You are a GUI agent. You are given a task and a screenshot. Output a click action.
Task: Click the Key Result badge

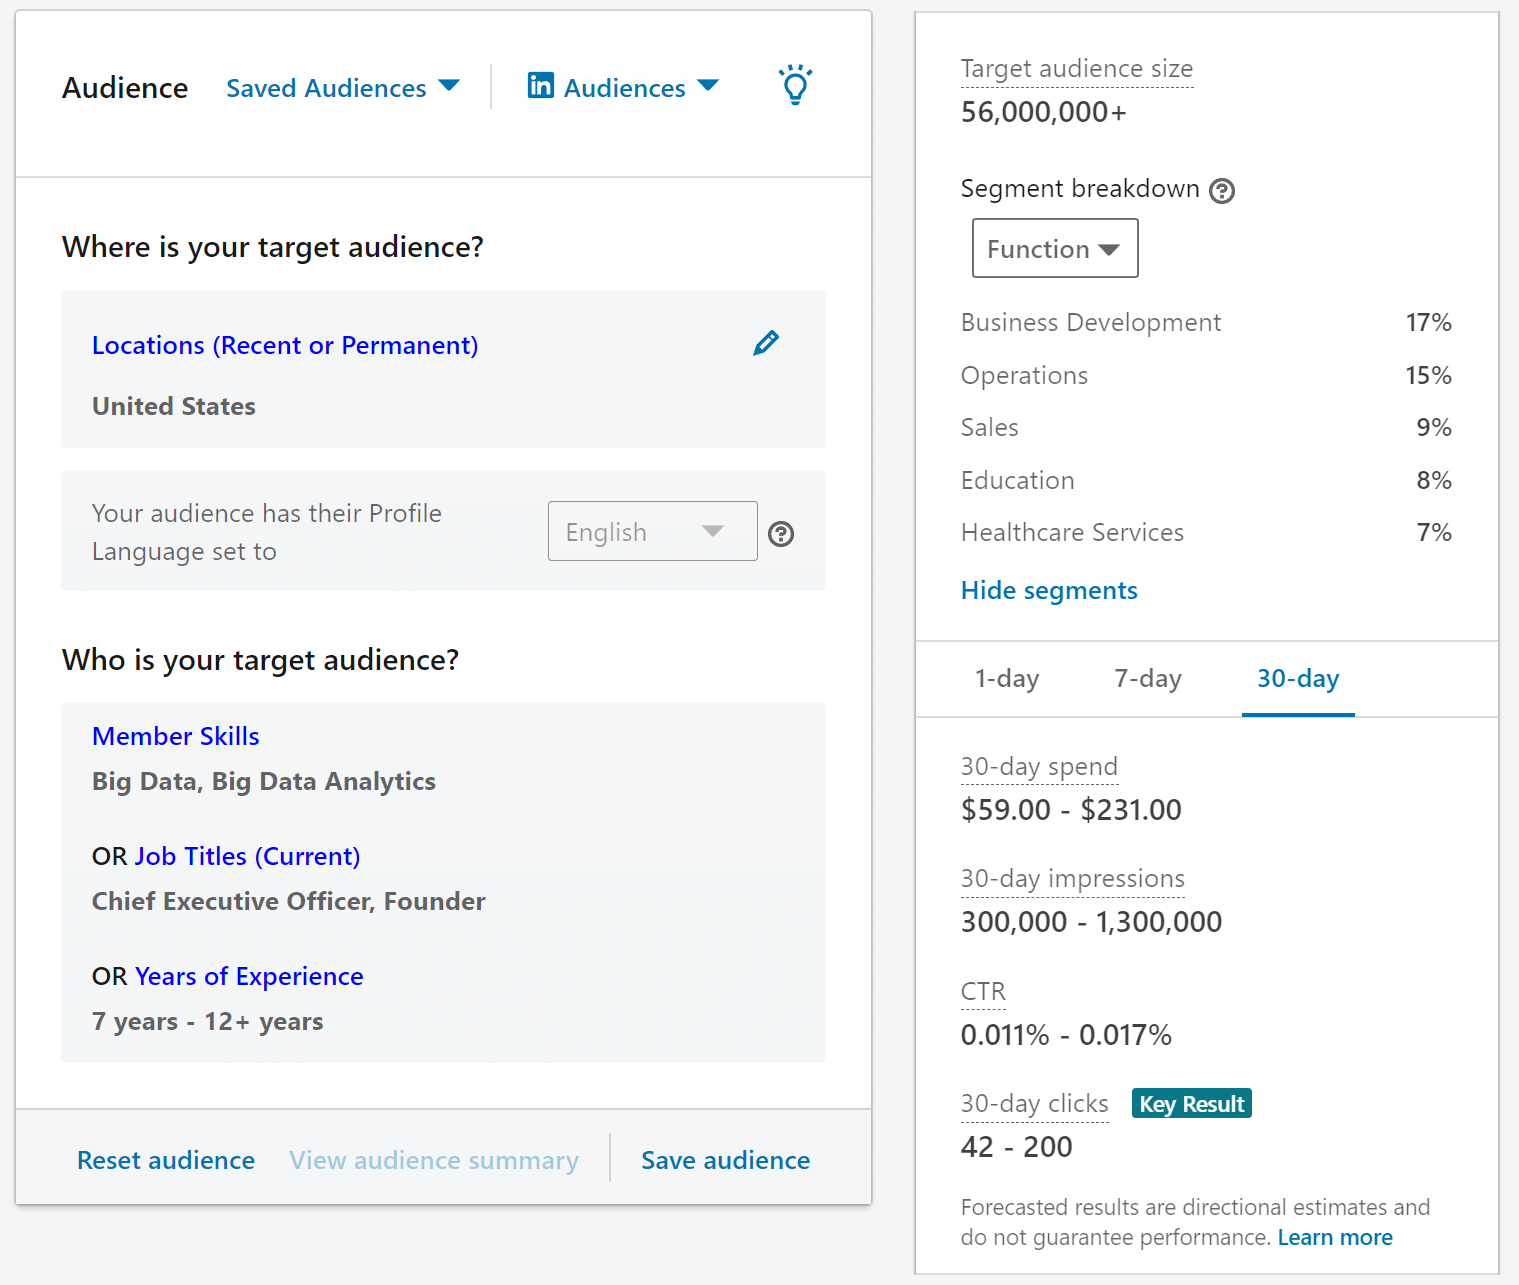point(1191,1103)
